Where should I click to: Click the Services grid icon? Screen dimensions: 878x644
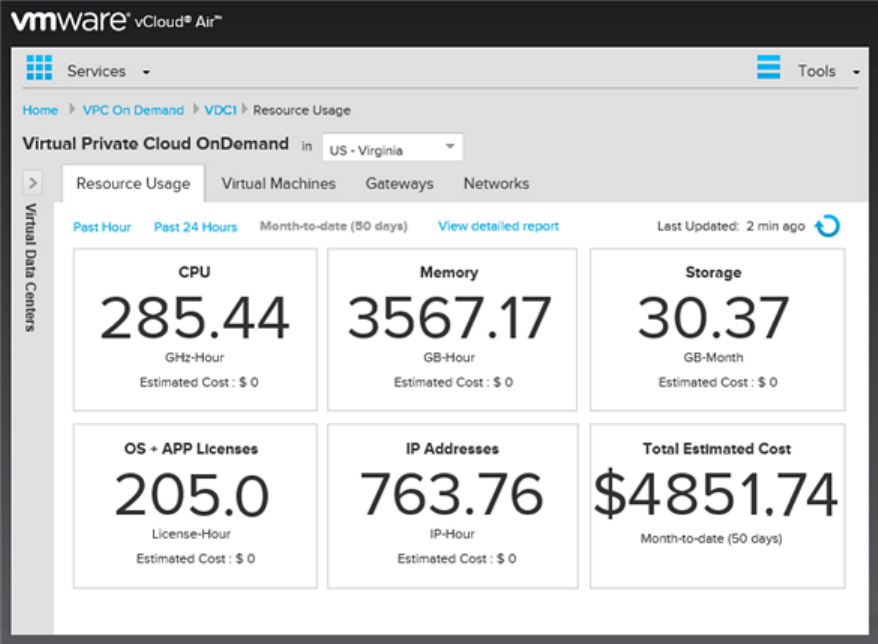pyautogui.click(x=39, y=68)
